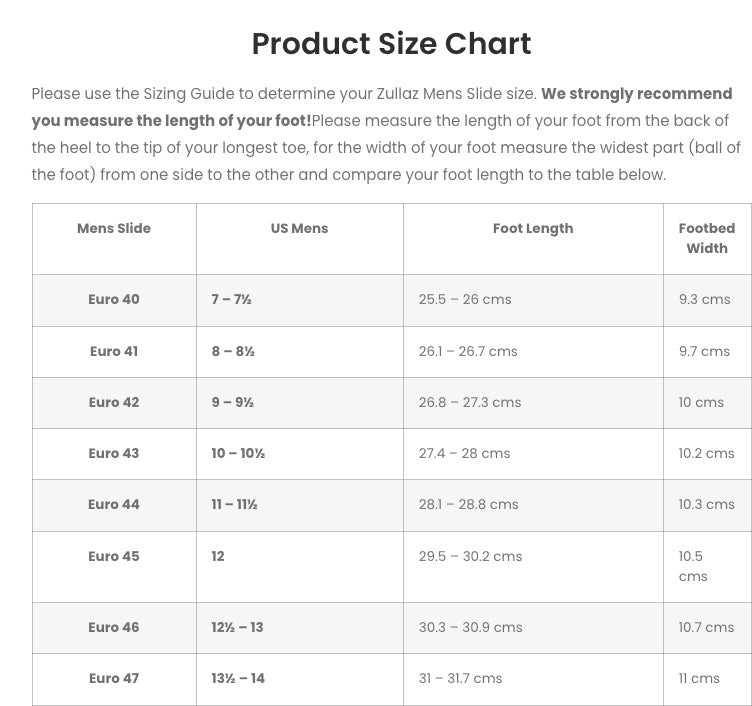Click the Footbed Width column header
This screenshot has width=752, height=706.
click(x=706, y=238)
